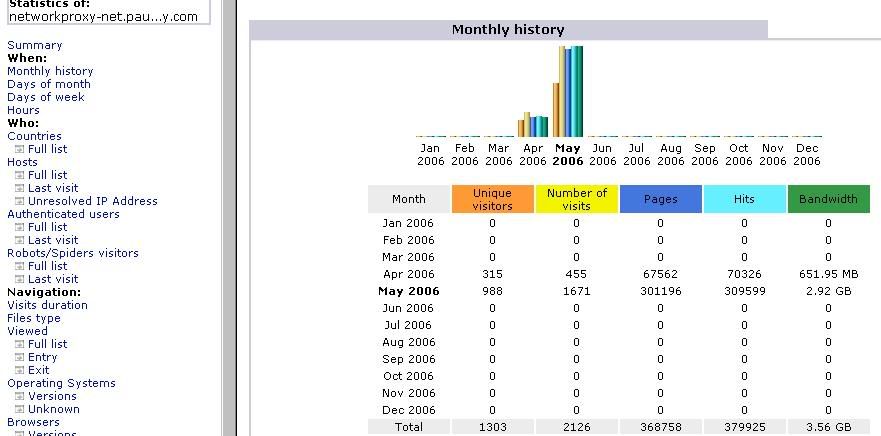Go to Monthly history section
881x436 pixels.
50,71
